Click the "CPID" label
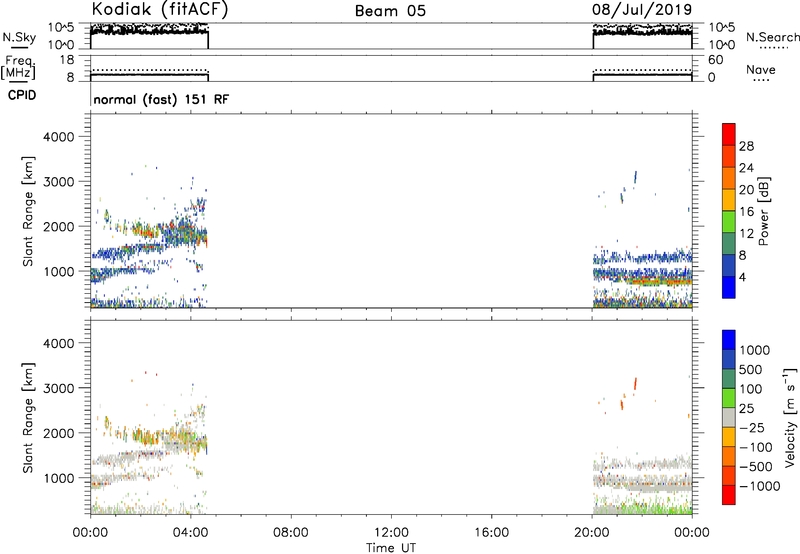 22,95
